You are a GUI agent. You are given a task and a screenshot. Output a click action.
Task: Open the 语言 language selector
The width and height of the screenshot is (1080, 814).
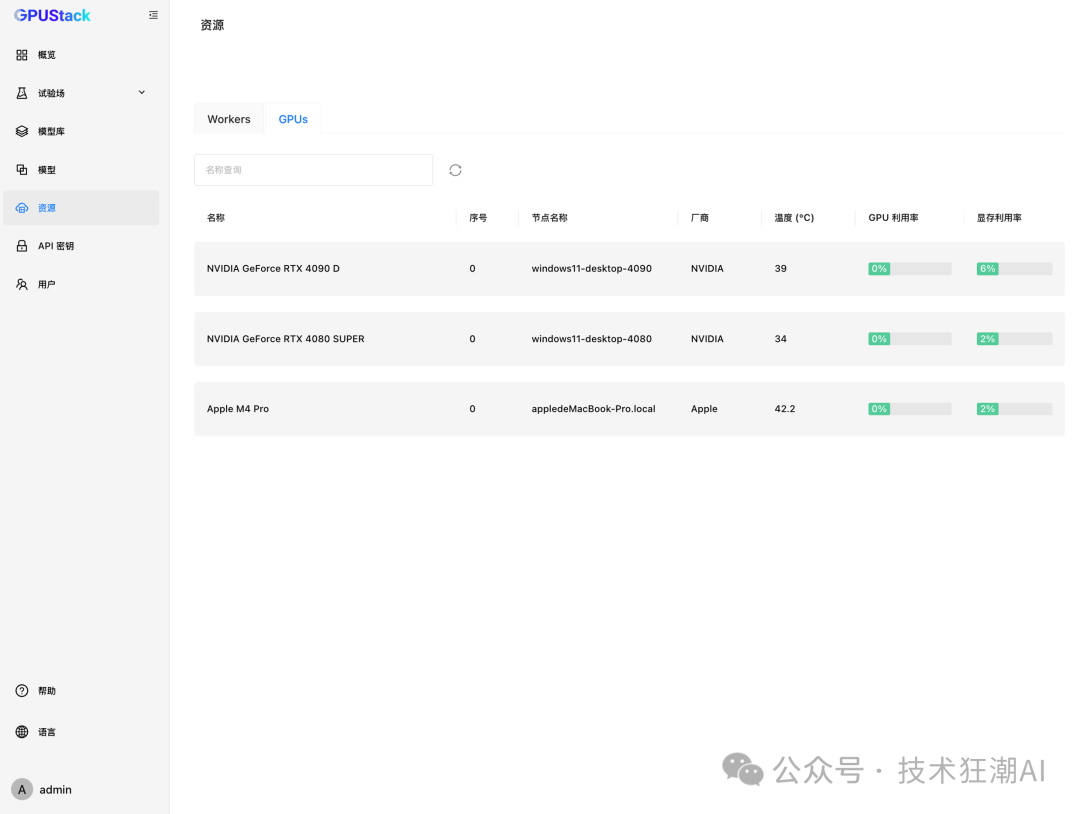(x=46, y=732)
